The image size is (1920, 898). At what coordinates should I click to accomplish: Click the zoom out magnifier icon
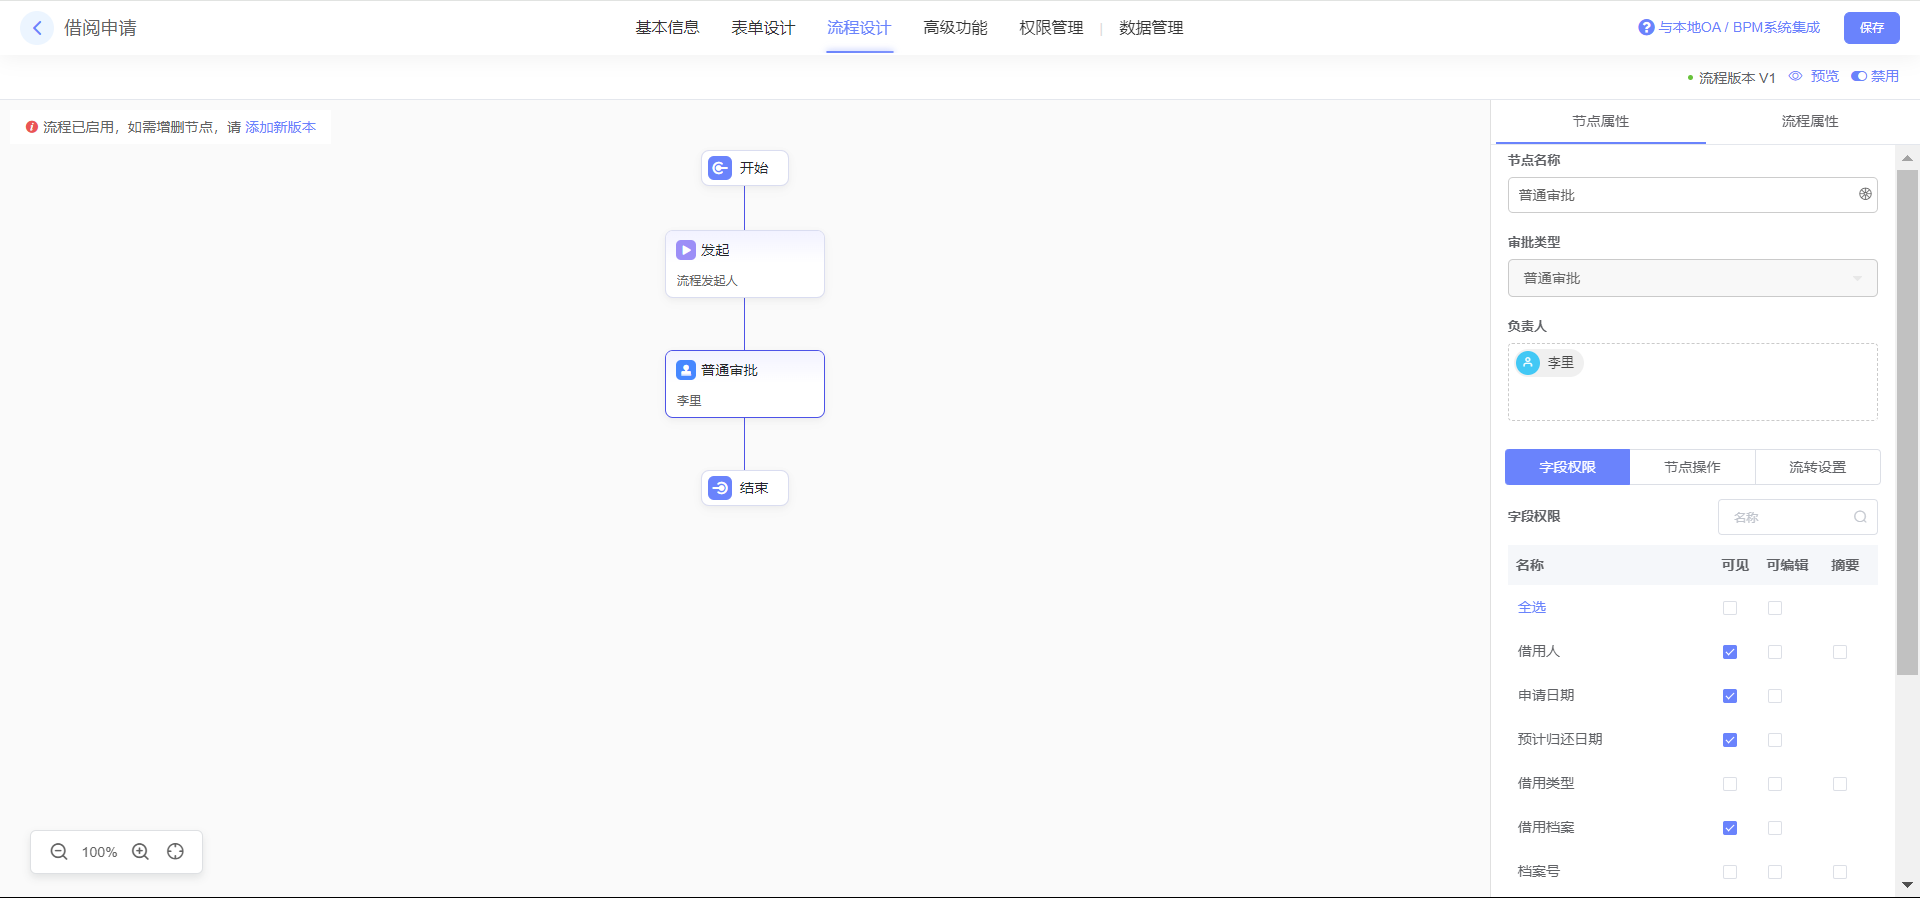tap(59, 852)
